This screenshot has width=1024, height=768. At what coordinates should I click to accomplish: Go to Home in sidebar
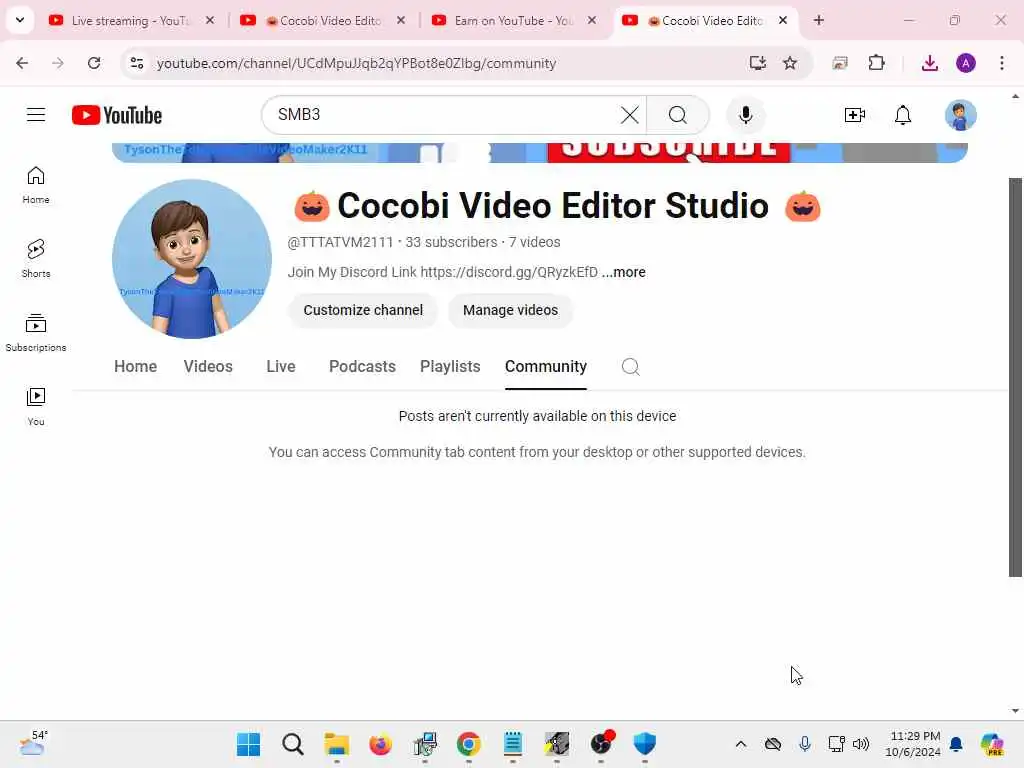coord(36,185)
